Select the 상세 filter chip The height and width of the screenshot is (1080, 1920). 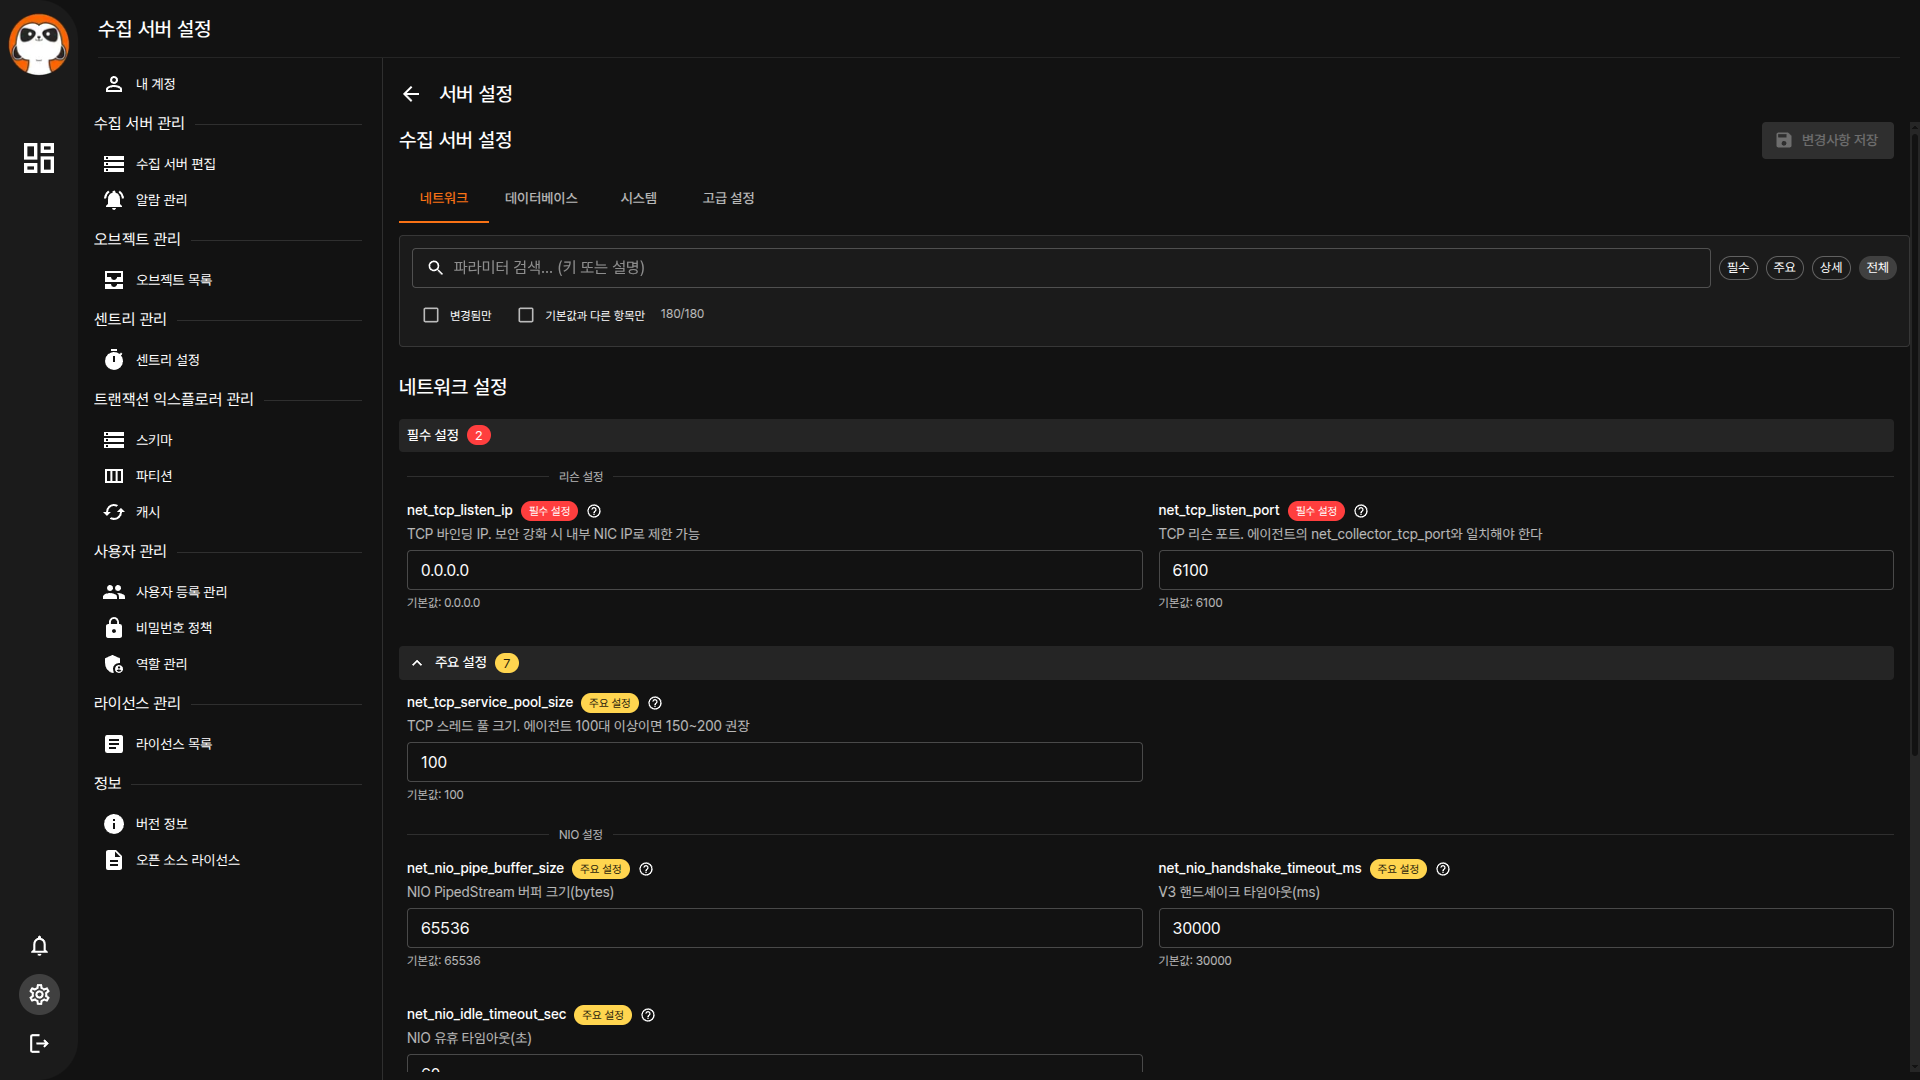pos(1831,268)
